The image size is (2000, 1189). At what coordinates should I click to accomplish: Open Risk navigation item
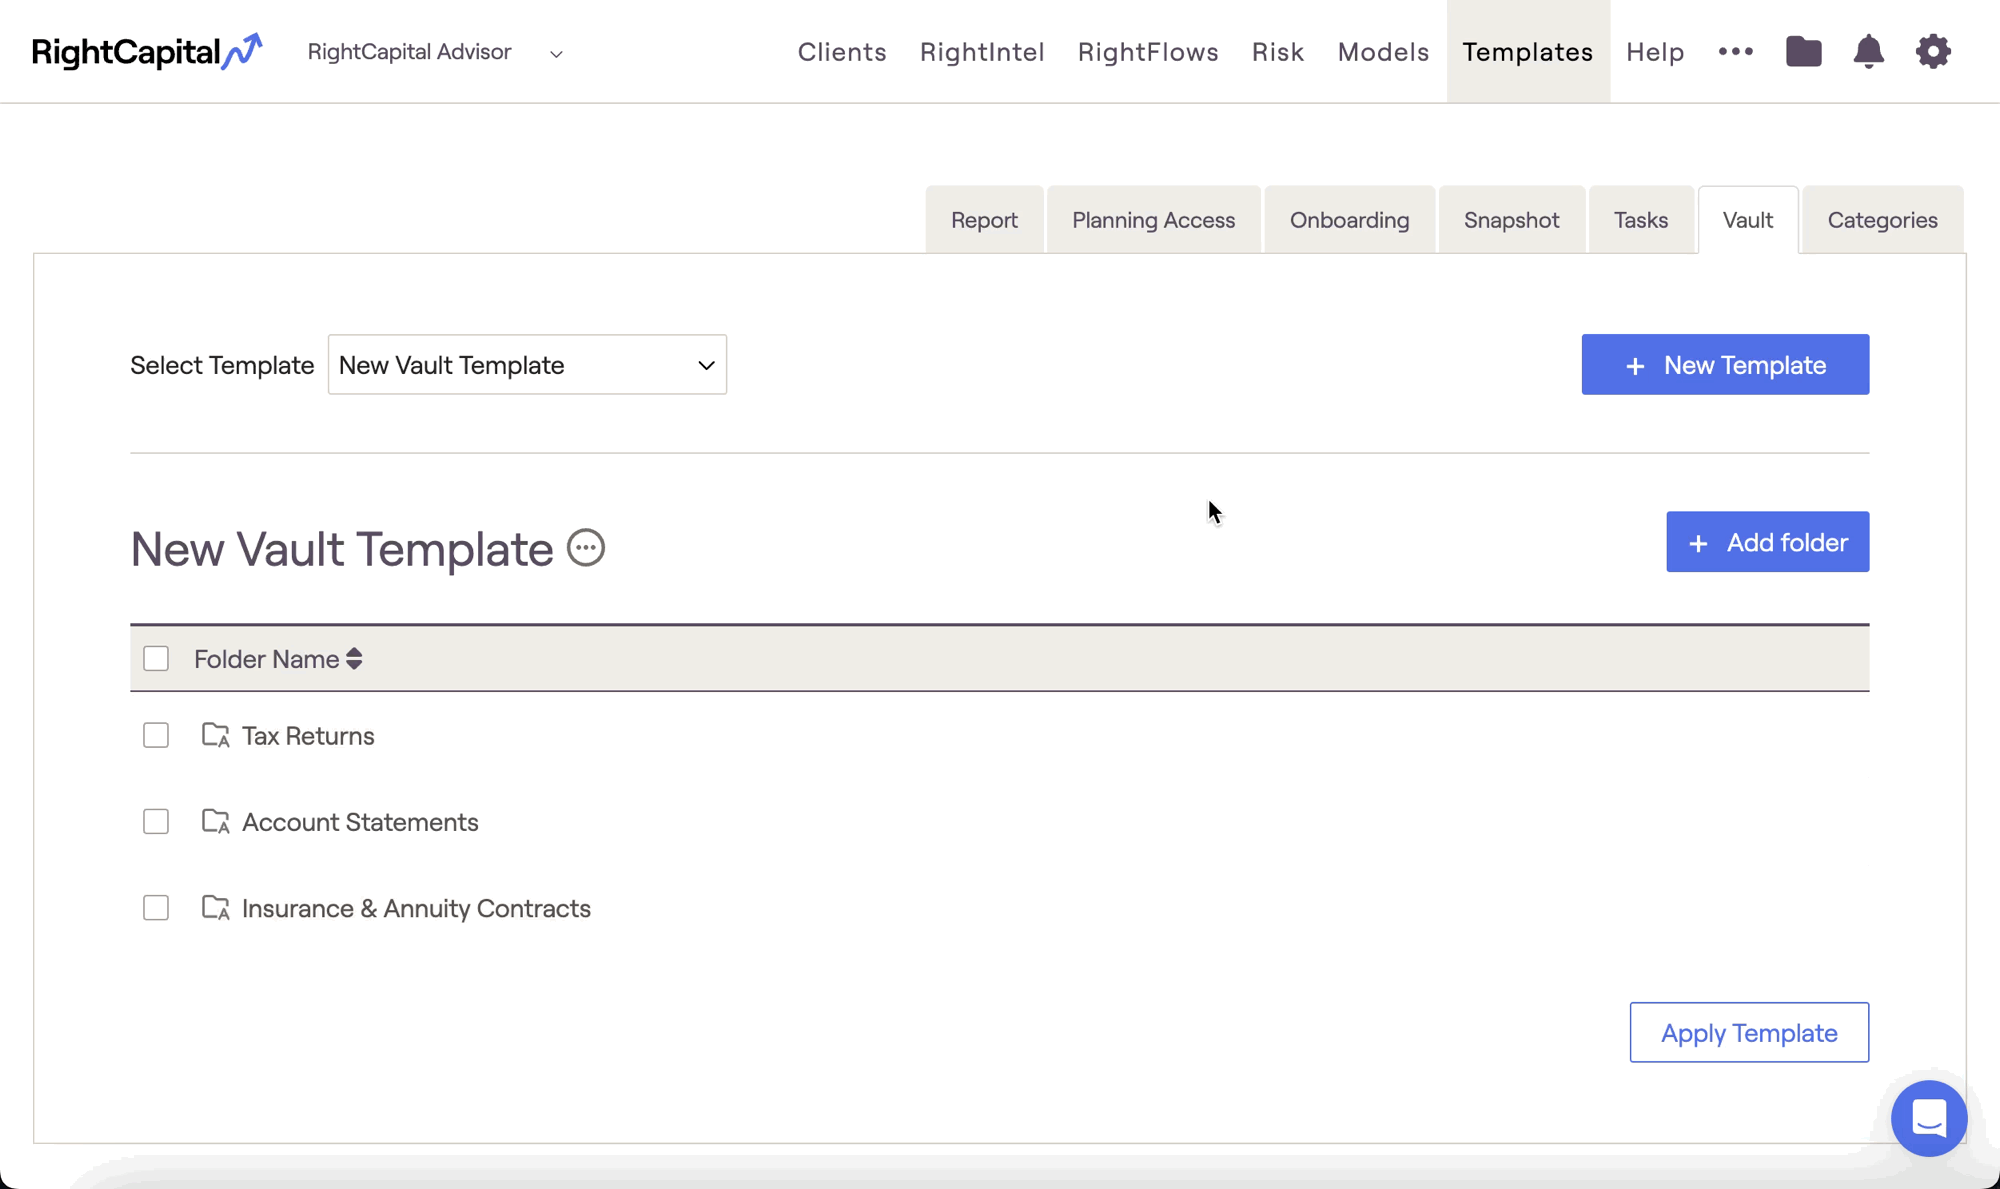(x=1278, y=52)
